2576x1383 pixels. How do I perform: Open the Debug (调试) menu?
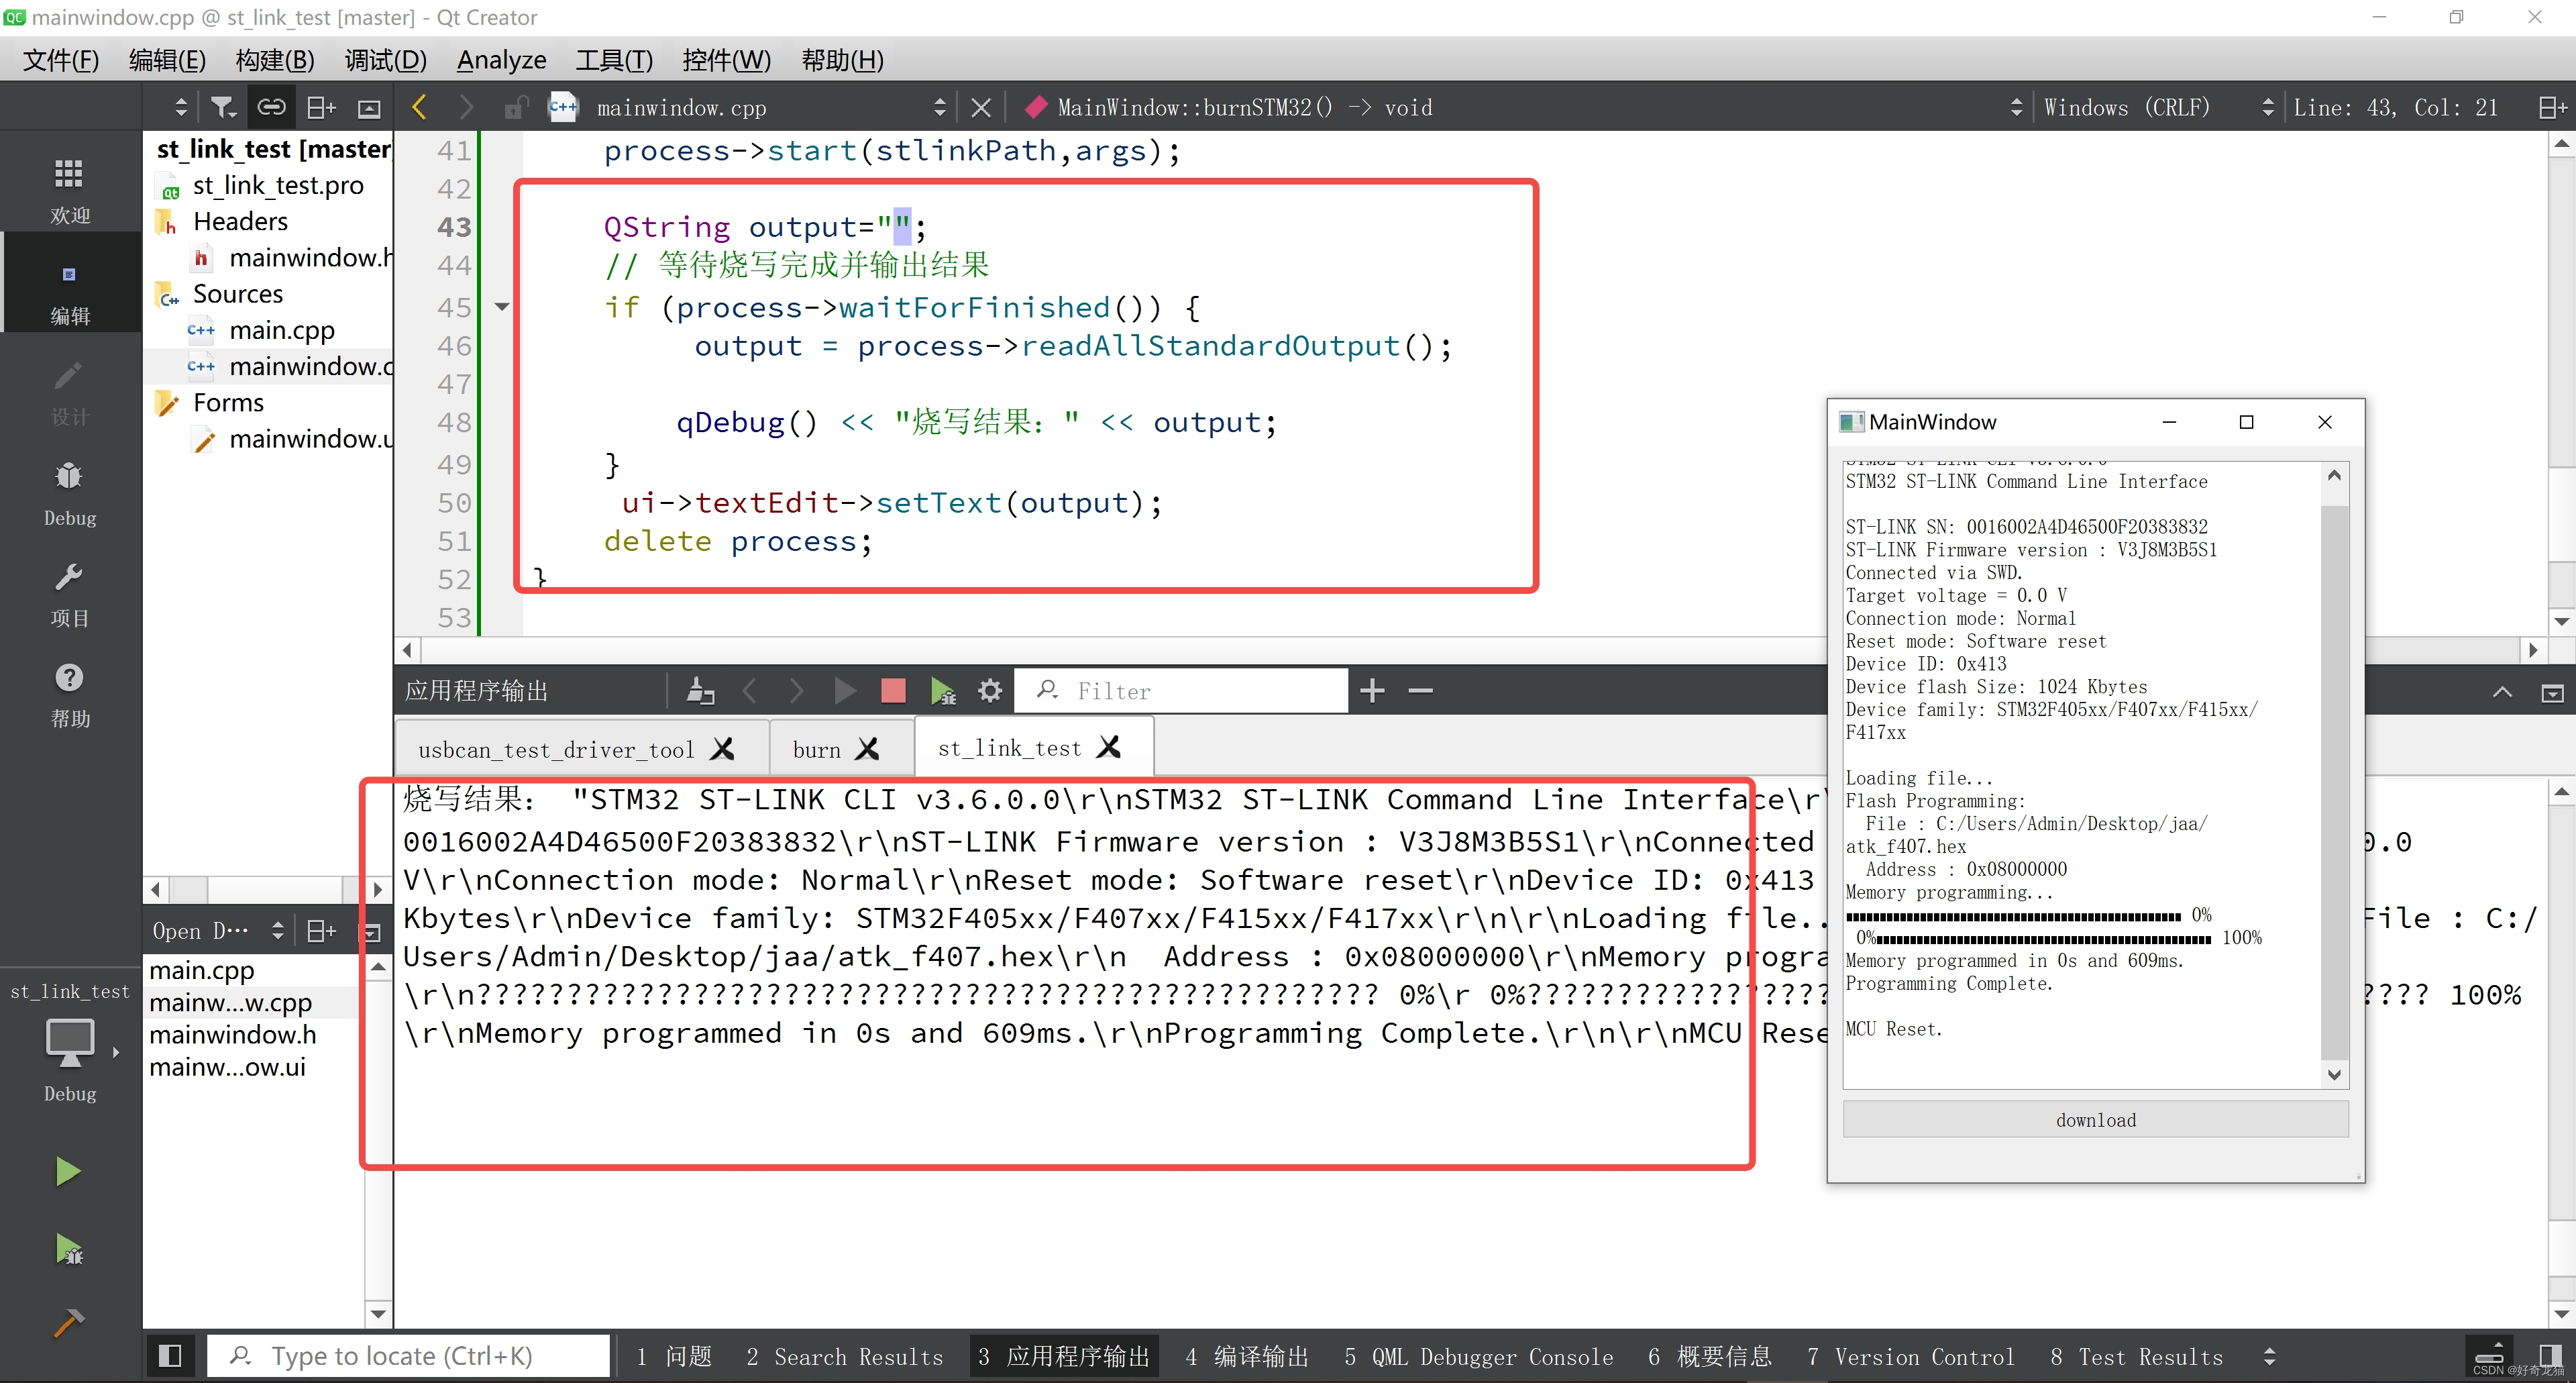click(x=385, y=60)
